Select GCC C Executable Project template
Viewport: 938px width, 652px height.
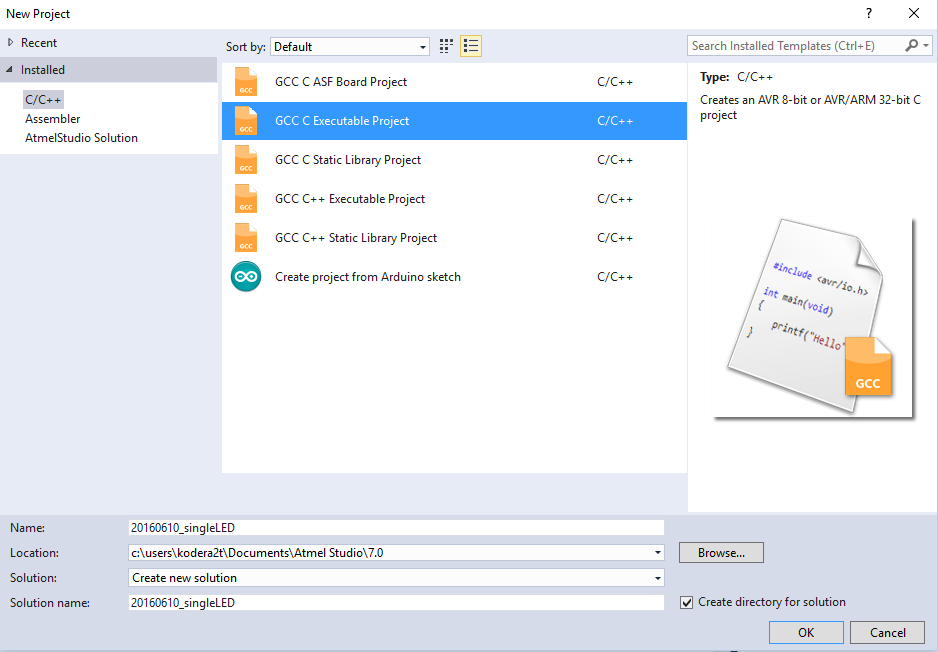click(454, 121)
